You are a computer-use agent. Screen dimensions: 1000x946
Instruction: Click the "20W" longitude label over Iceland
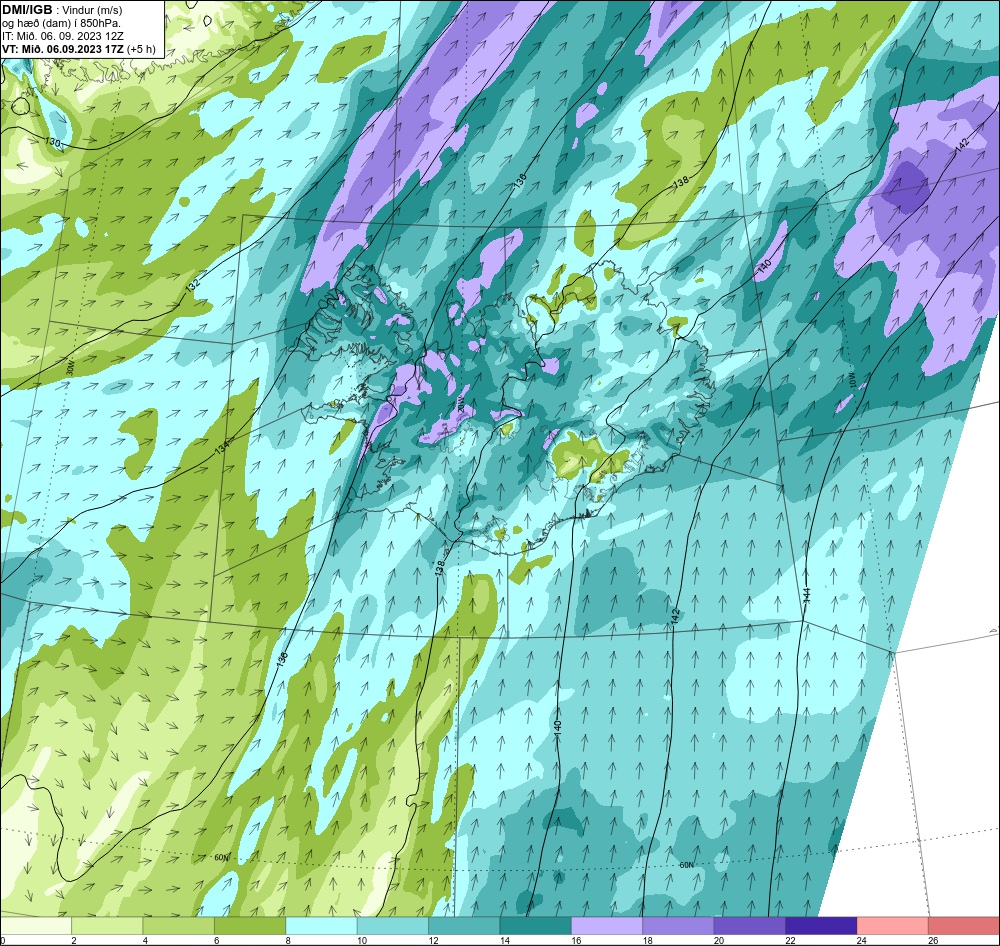[460, 404]
